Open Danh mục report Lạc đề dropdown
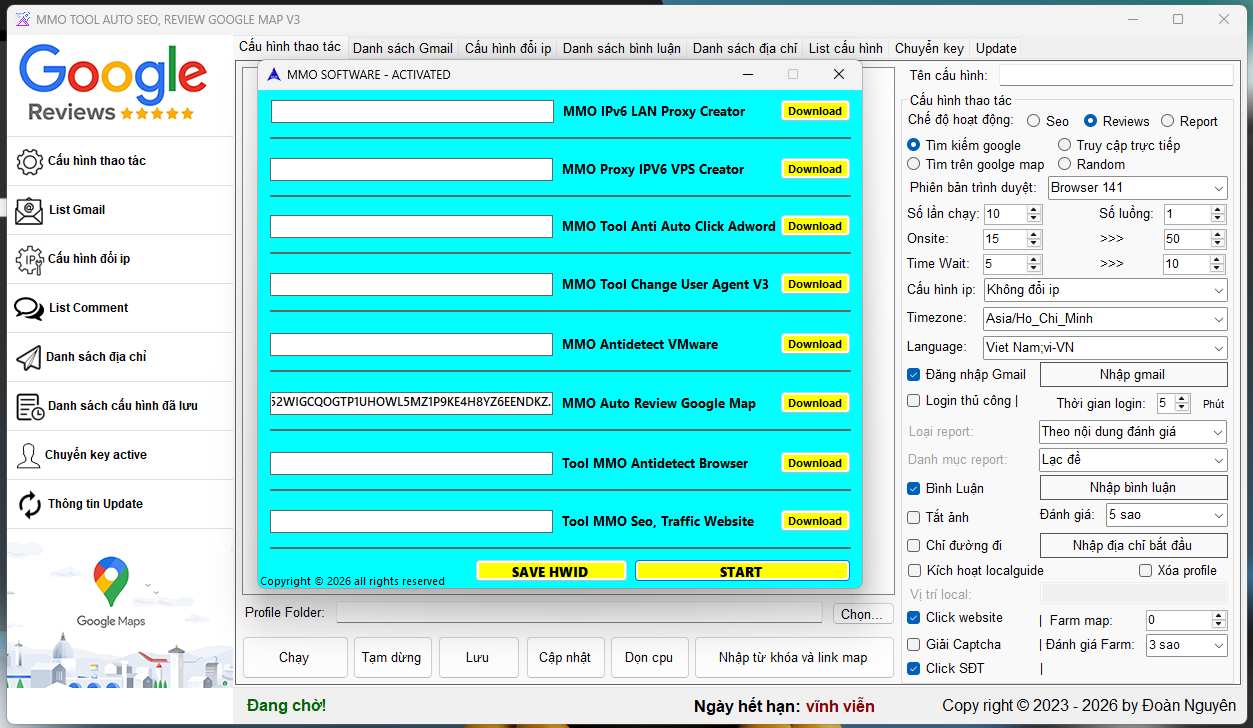1253x728 pixels. (1134, 460)
